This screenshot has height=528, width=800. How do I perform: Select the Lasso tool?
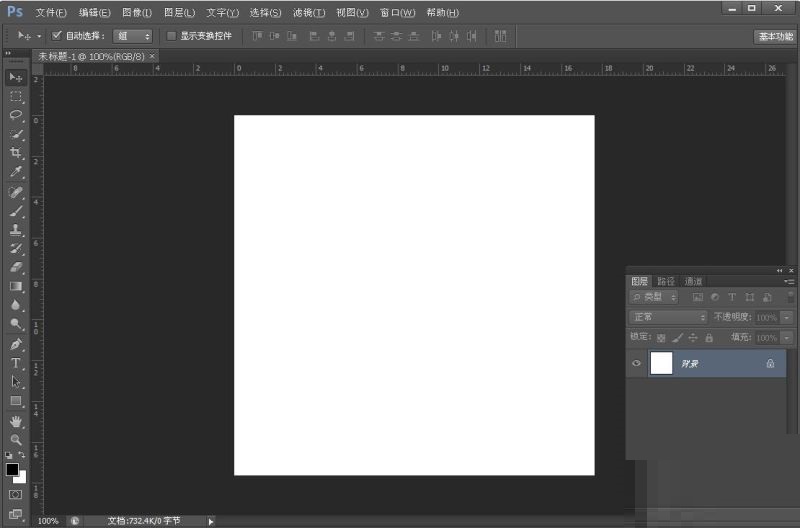(16, 115)
